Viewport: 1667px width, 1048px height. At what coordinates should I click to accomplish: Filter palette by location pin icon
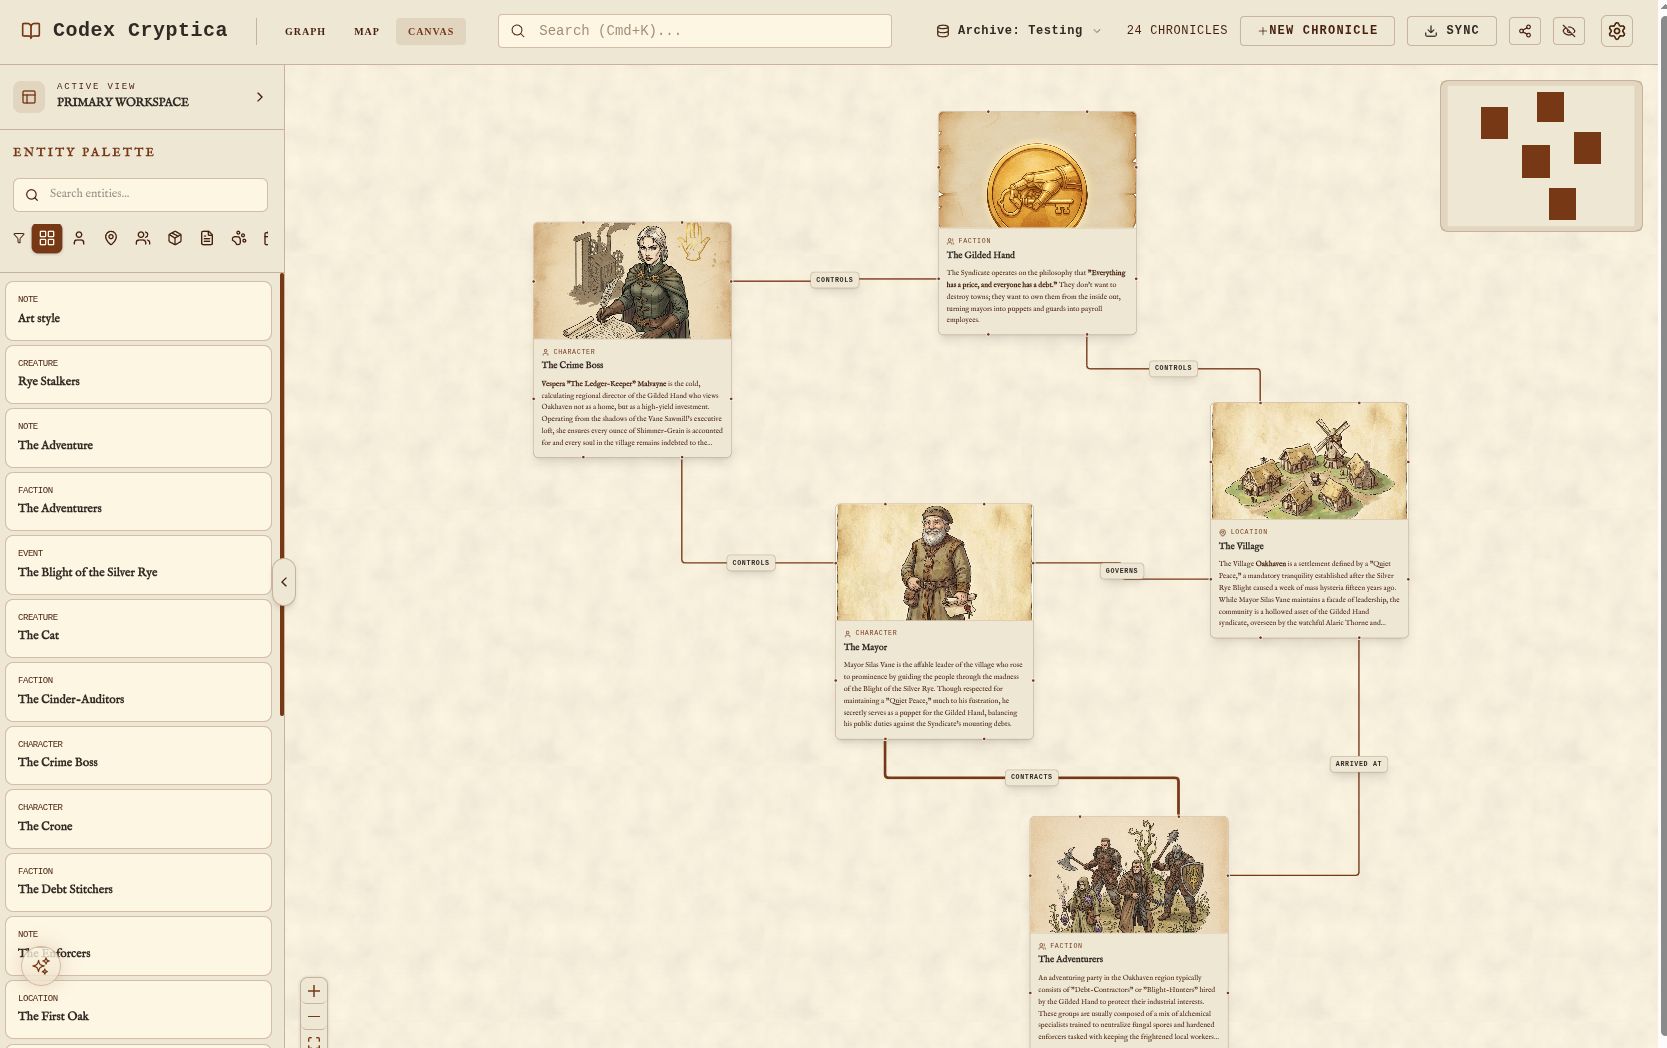[x=111, y=238]
